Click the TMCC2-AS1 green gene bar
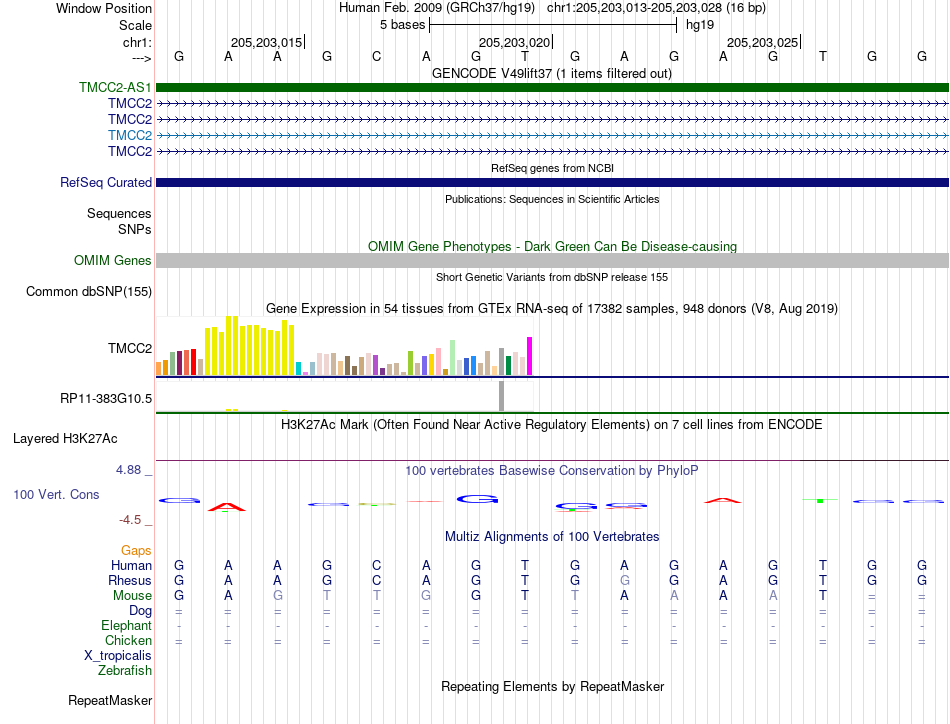Screen dimensions: 950x724 [x=552, y=87]
